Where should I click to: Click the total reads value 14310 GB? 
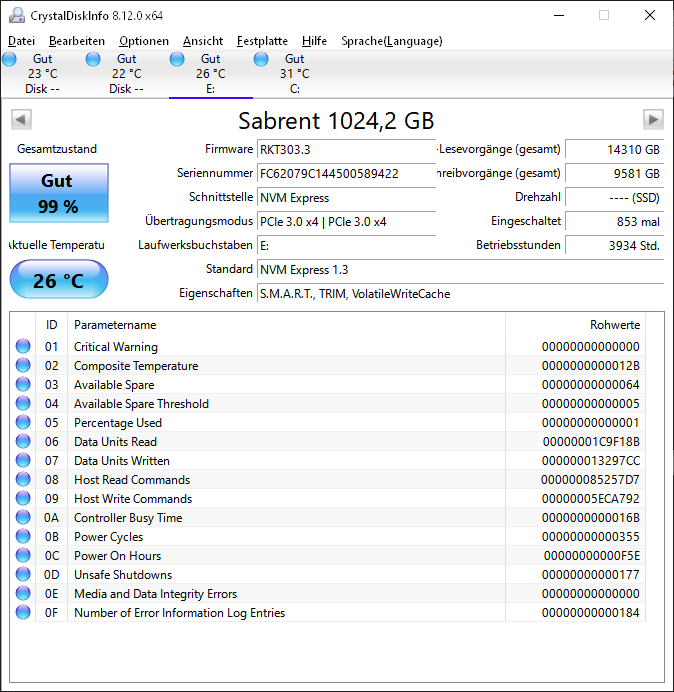tap(614, 150)
